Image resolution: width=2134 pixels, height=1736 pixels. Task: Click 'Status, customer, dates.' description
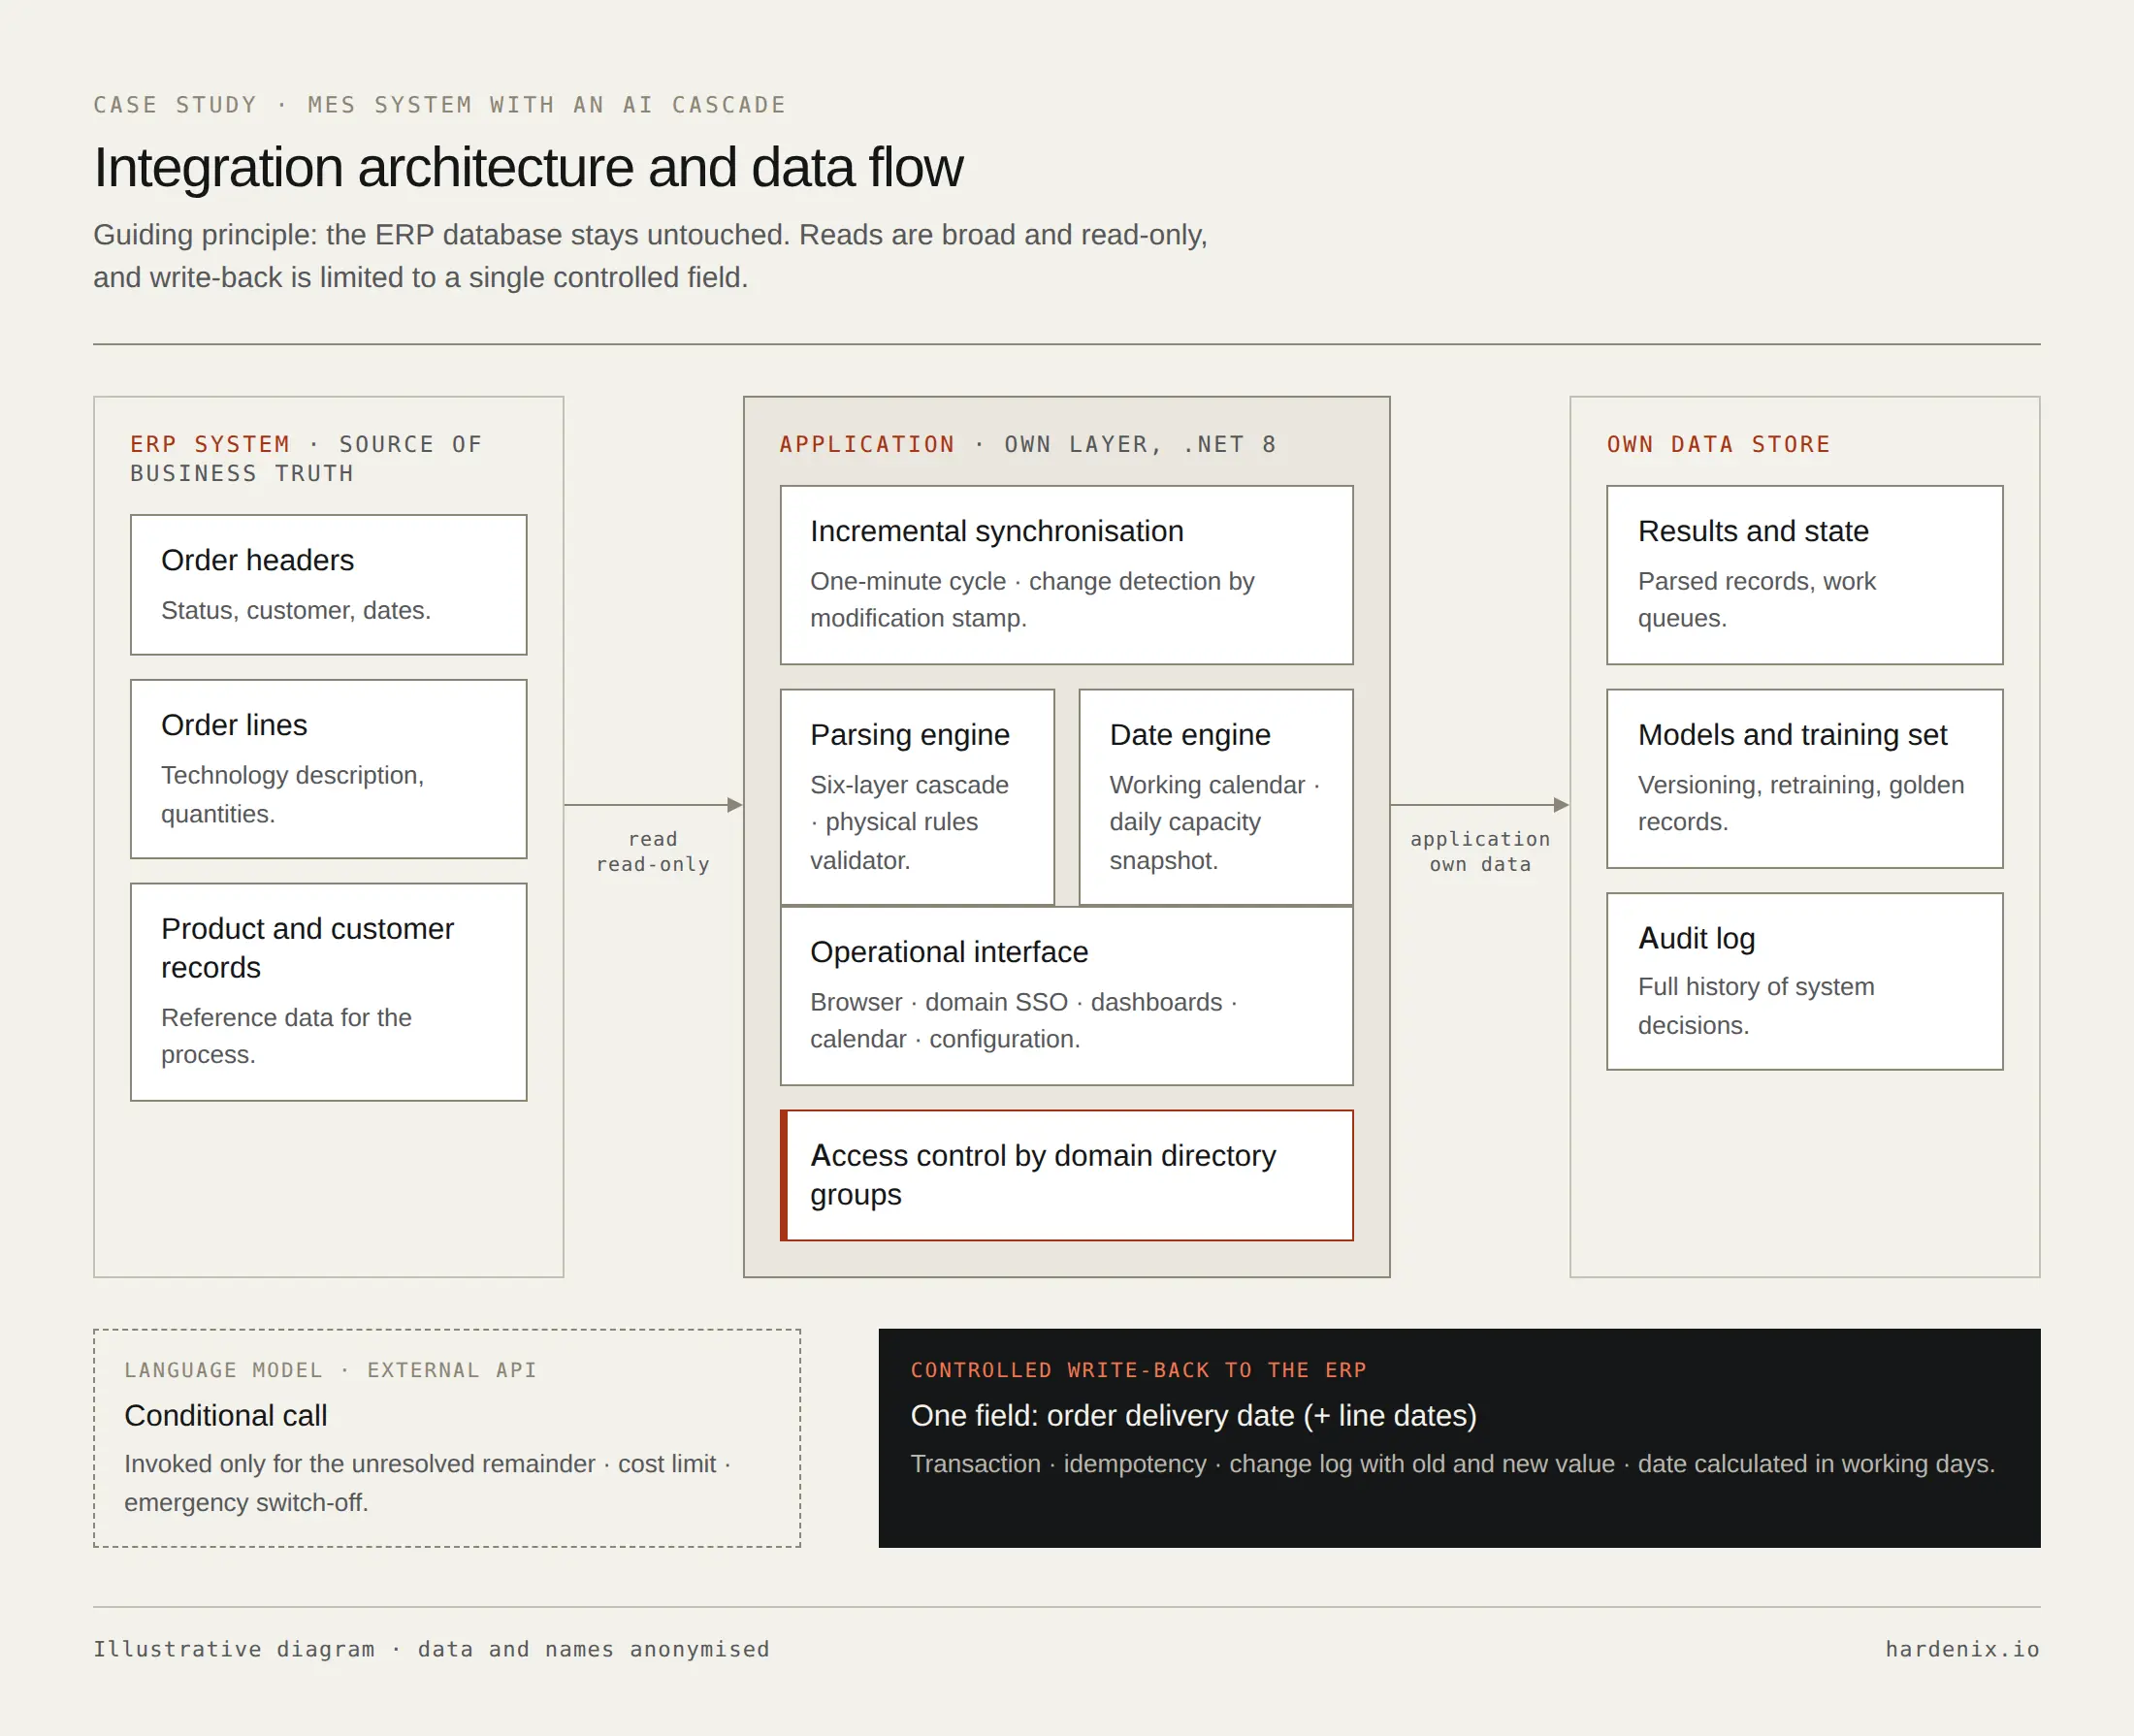click(x=296, y=610)
